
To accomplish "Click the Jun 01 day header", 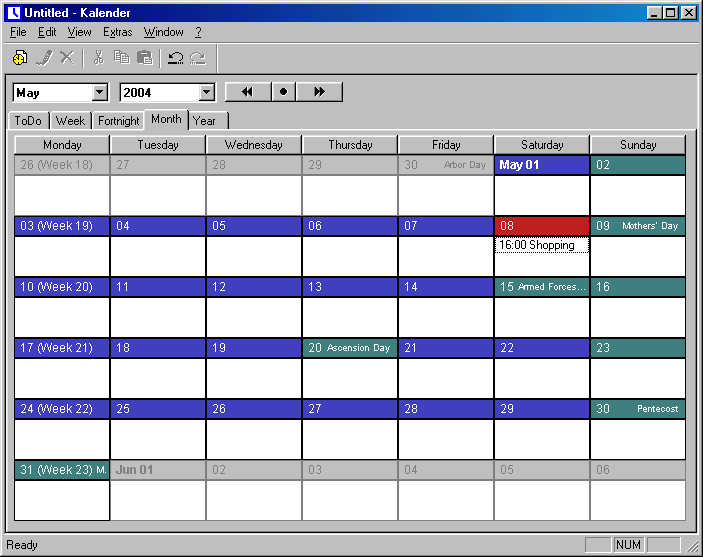I will (x=158, y=470).
